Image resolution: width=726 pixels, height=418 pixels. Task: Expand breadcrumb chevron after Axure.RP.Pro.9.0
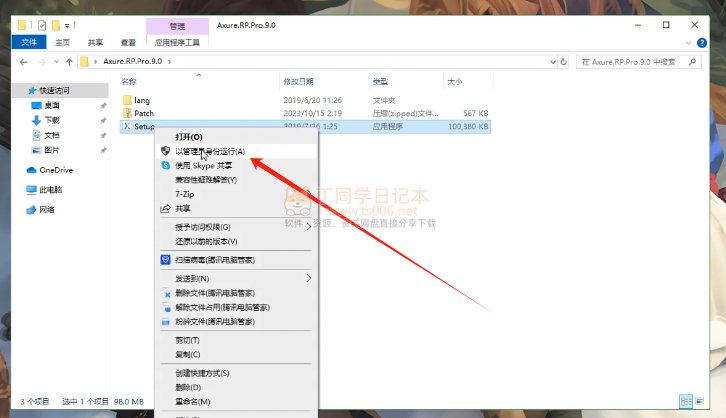(x=169, y=62)
